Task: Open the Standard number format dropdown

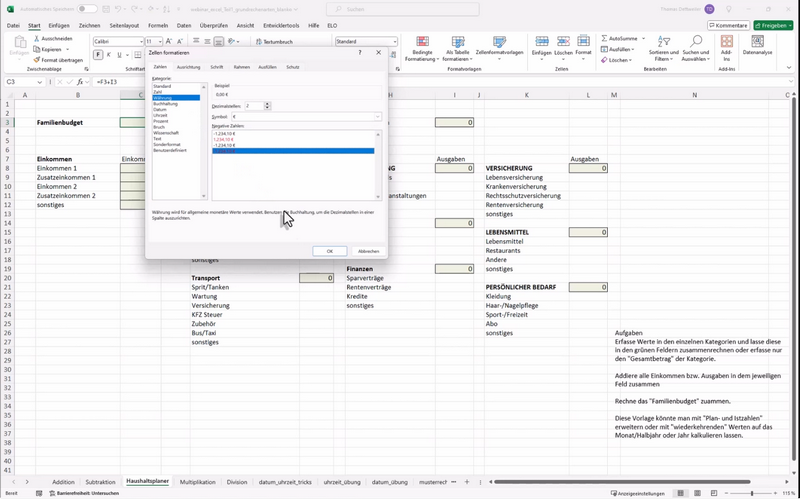Action: 394,42
